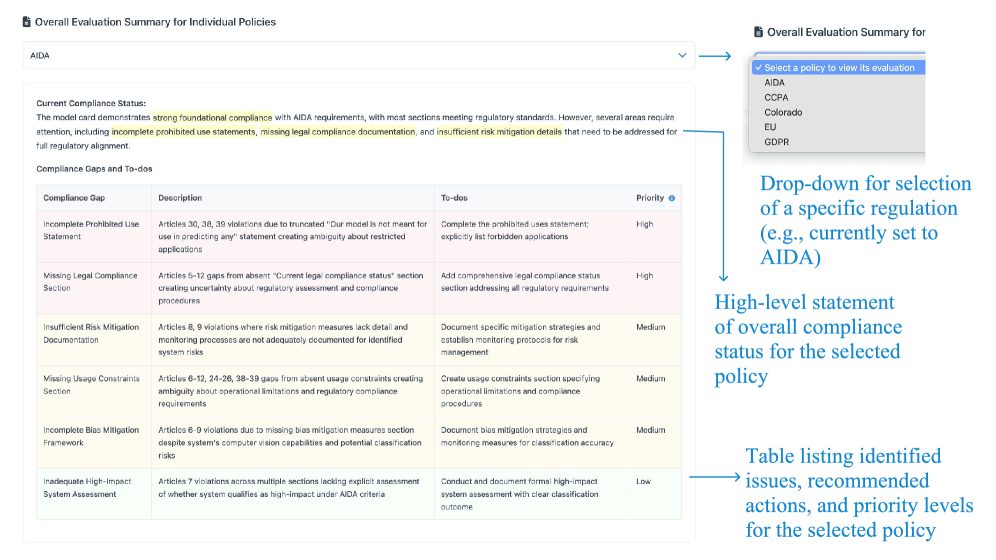Choose AIDA in the policy list
Image resolution: width=996 pixels, height=560 pixels.
774,83
